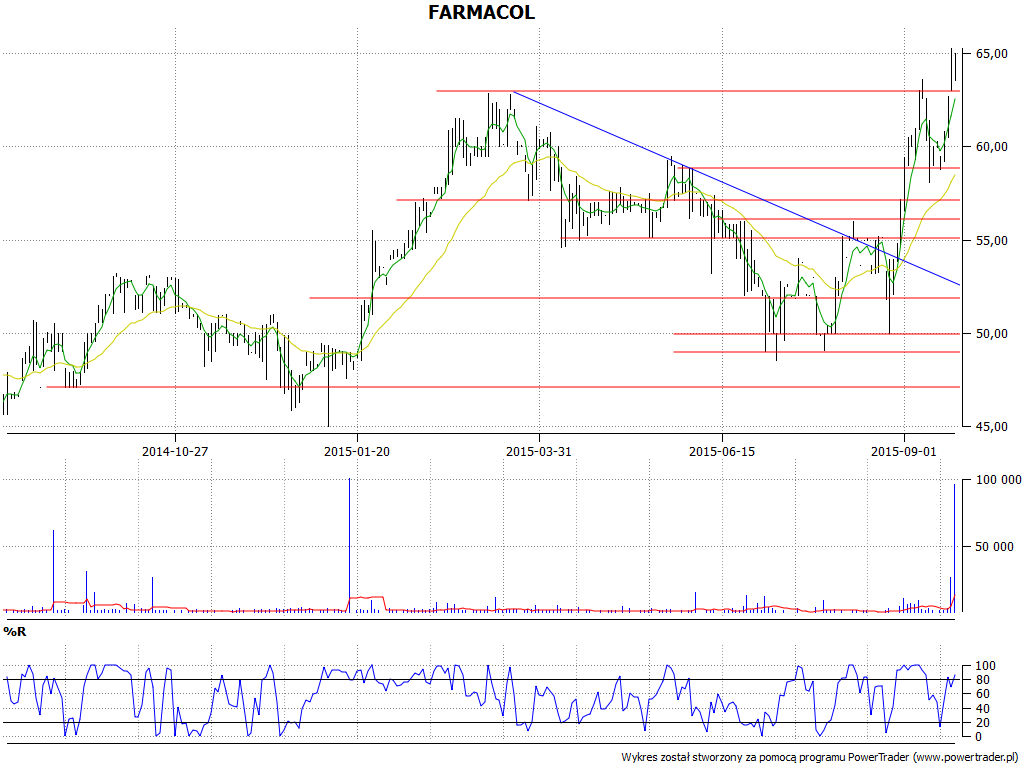
Task: Click the PowerTrader credit text at bottom
Action: [820, 758]
